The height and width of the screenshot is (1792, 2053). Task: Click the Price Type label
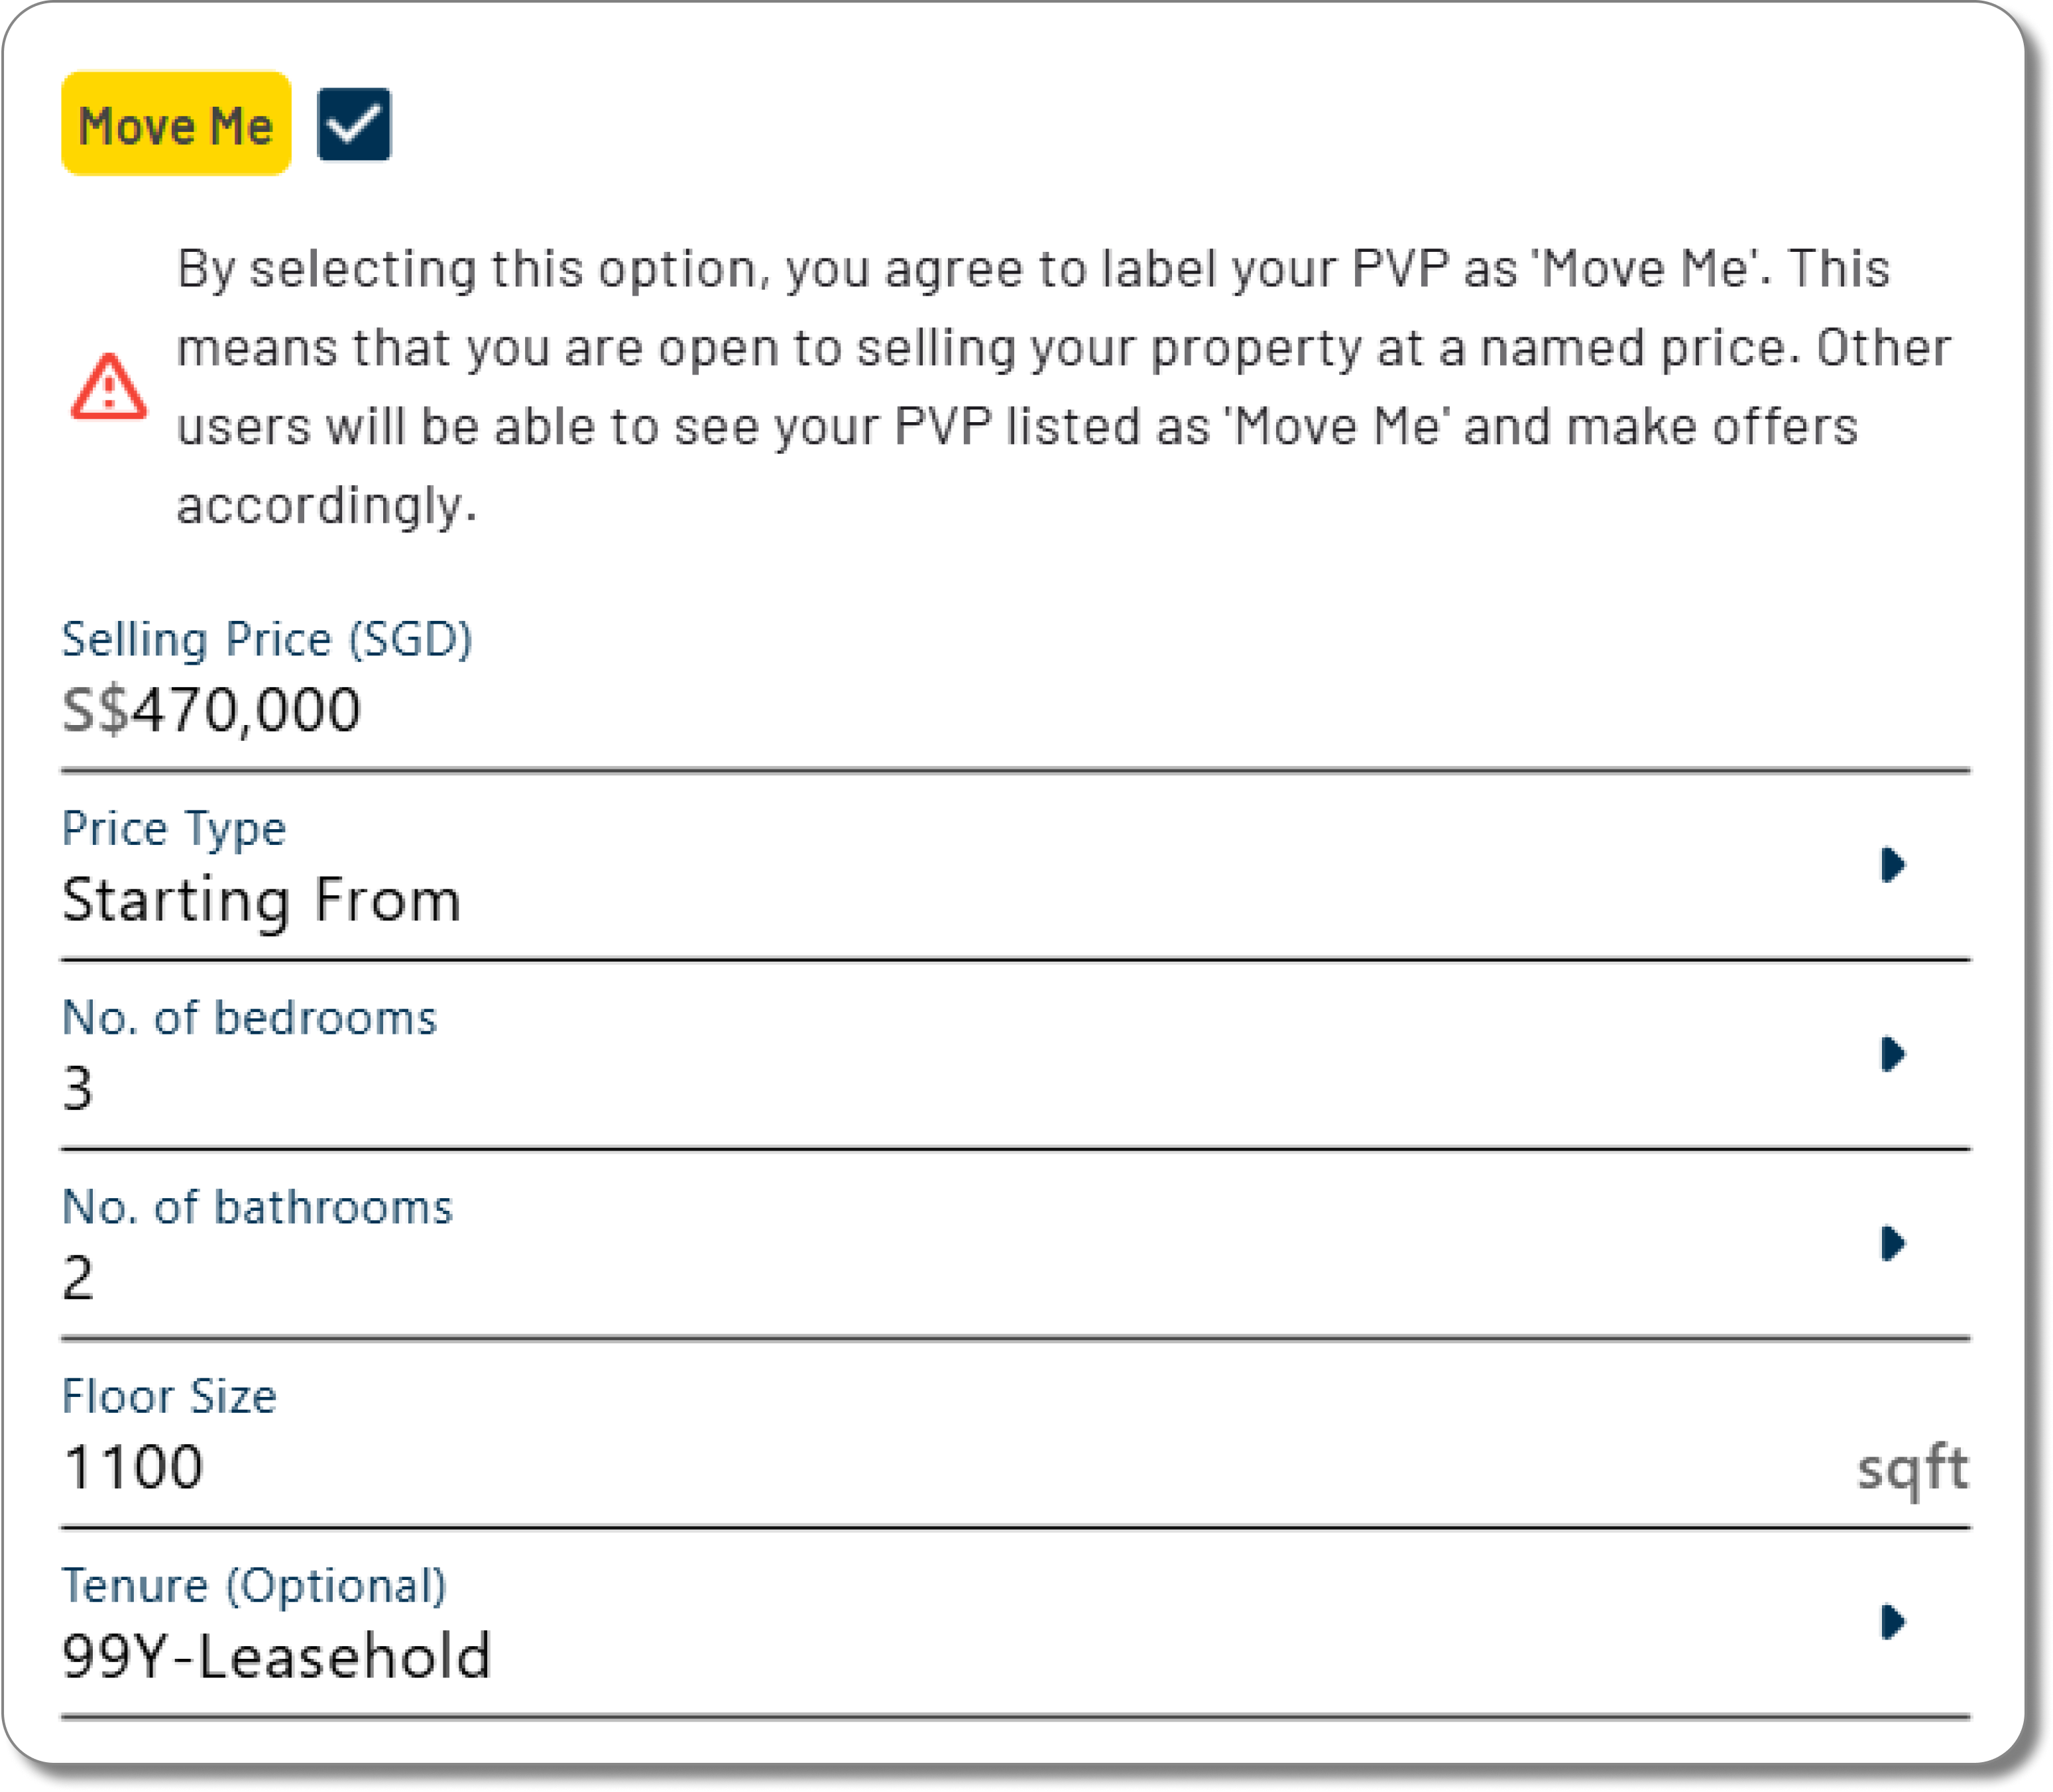(x=174, y=830)
